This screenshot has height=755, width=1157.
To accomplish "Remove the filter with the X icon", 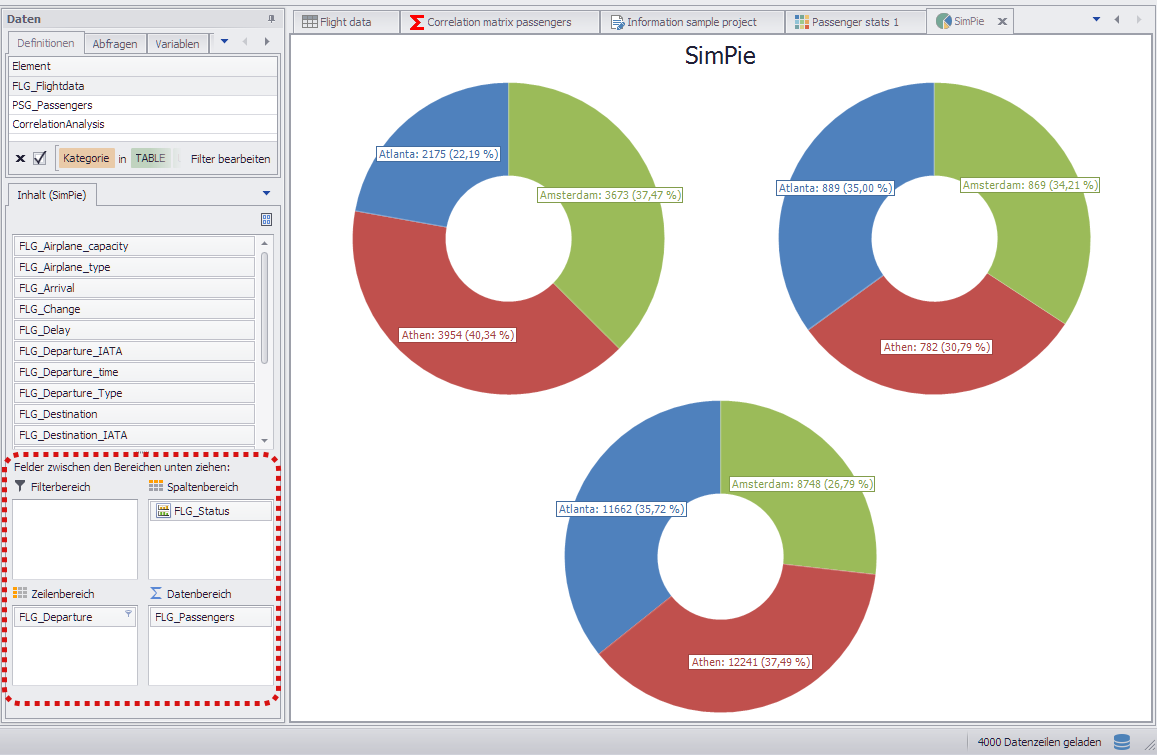I will click(20, 158).
